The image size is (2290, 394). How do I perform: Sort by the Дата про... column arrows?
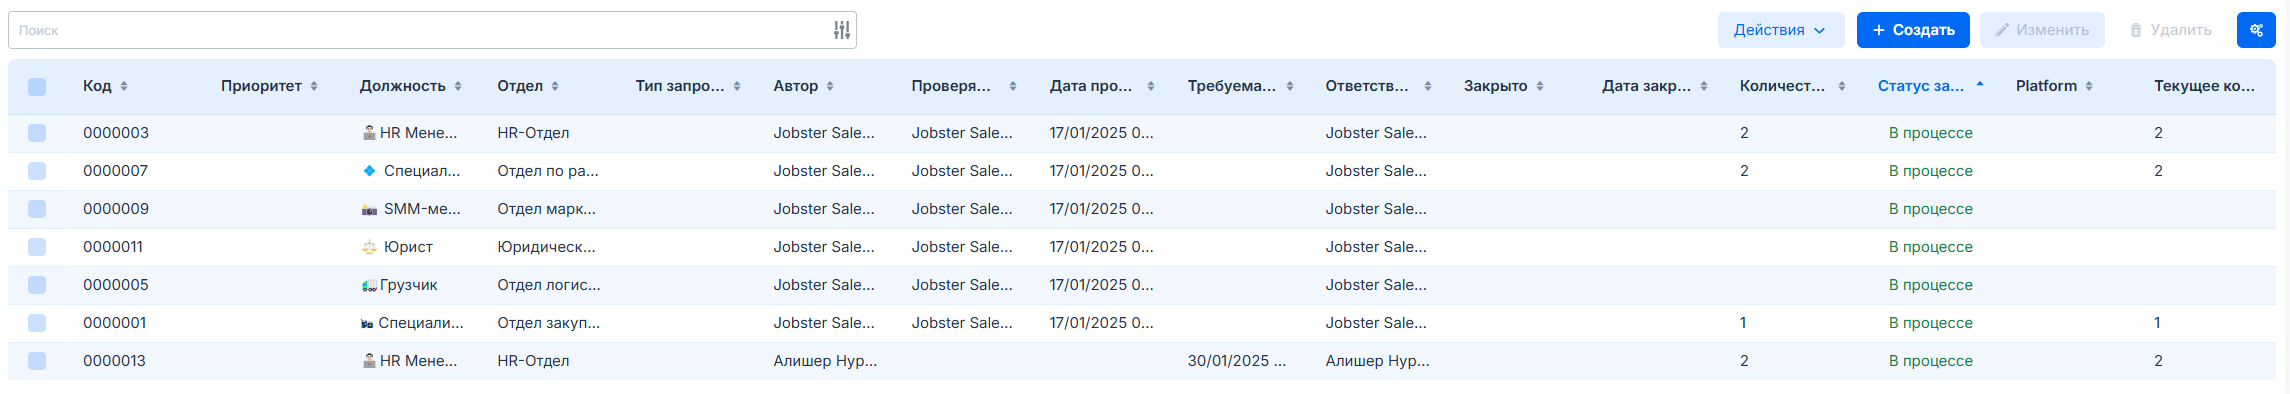pyautogui.click(x=1151, y=86)
